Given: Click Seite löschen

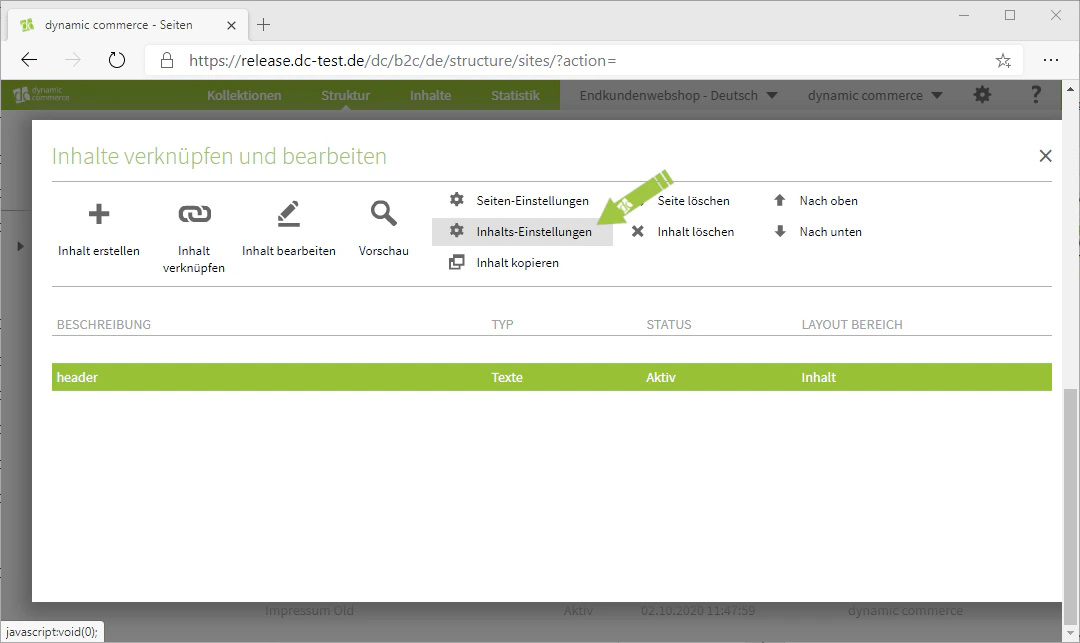Looking at the screenshot, I should (x=693, y=201).
